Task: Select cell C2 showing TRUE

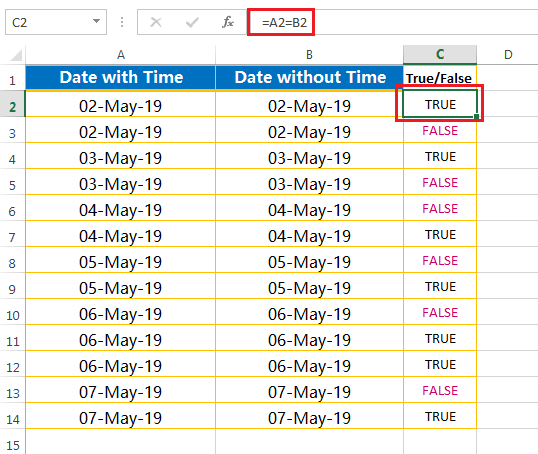Action: (440, 104)
